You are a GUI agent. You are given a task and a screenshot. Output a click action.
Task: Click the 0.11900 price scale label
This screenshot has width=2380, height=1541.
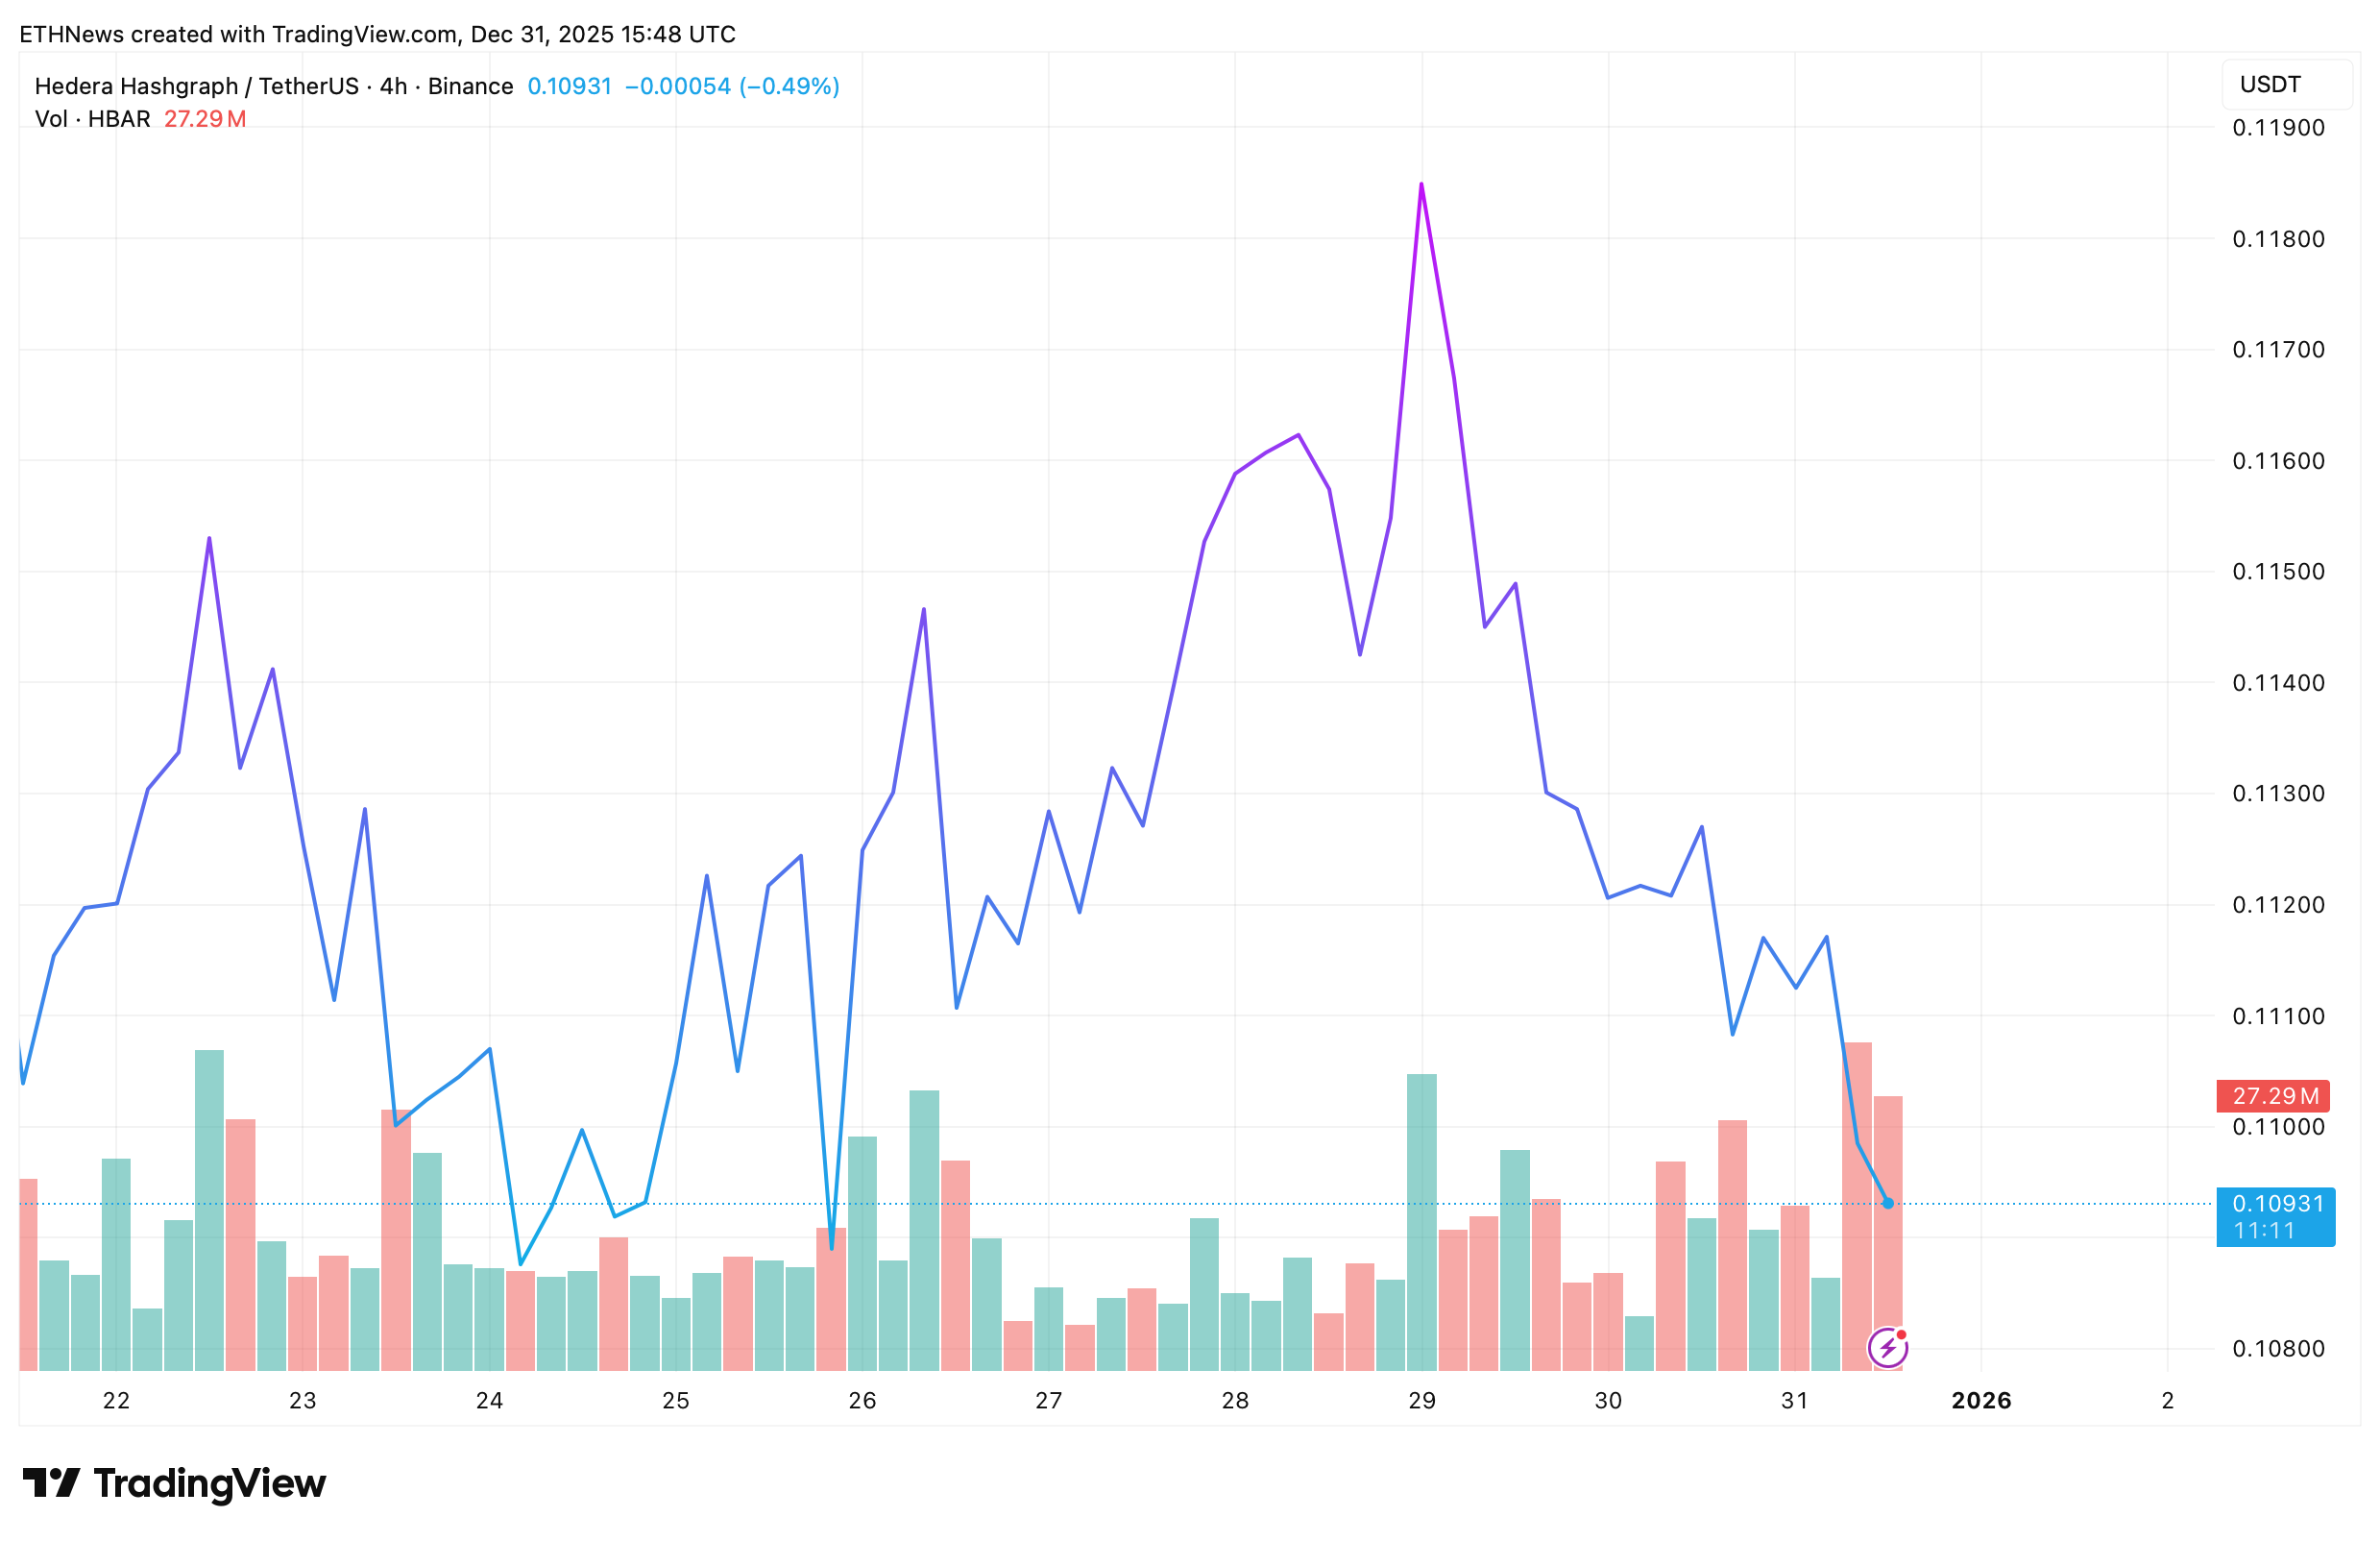coord(2278,128)
